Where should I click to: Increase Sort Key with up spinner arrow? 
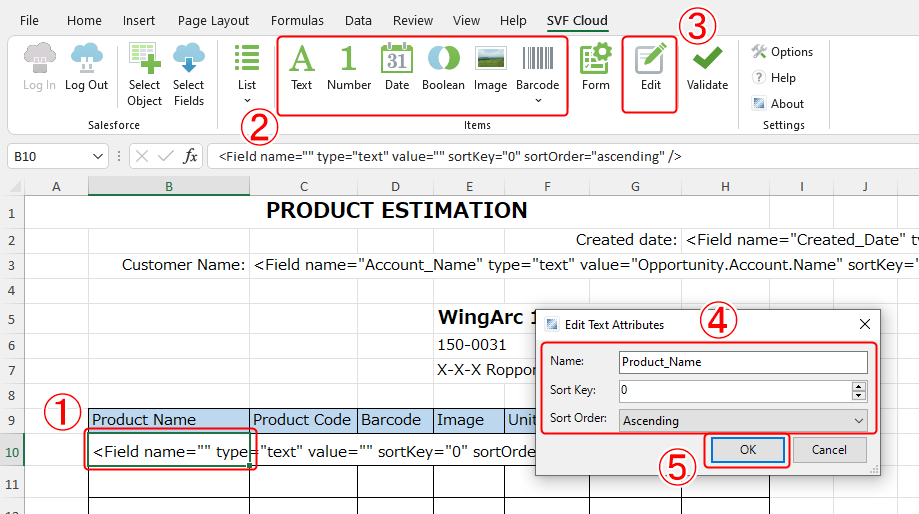pos(858,386)
